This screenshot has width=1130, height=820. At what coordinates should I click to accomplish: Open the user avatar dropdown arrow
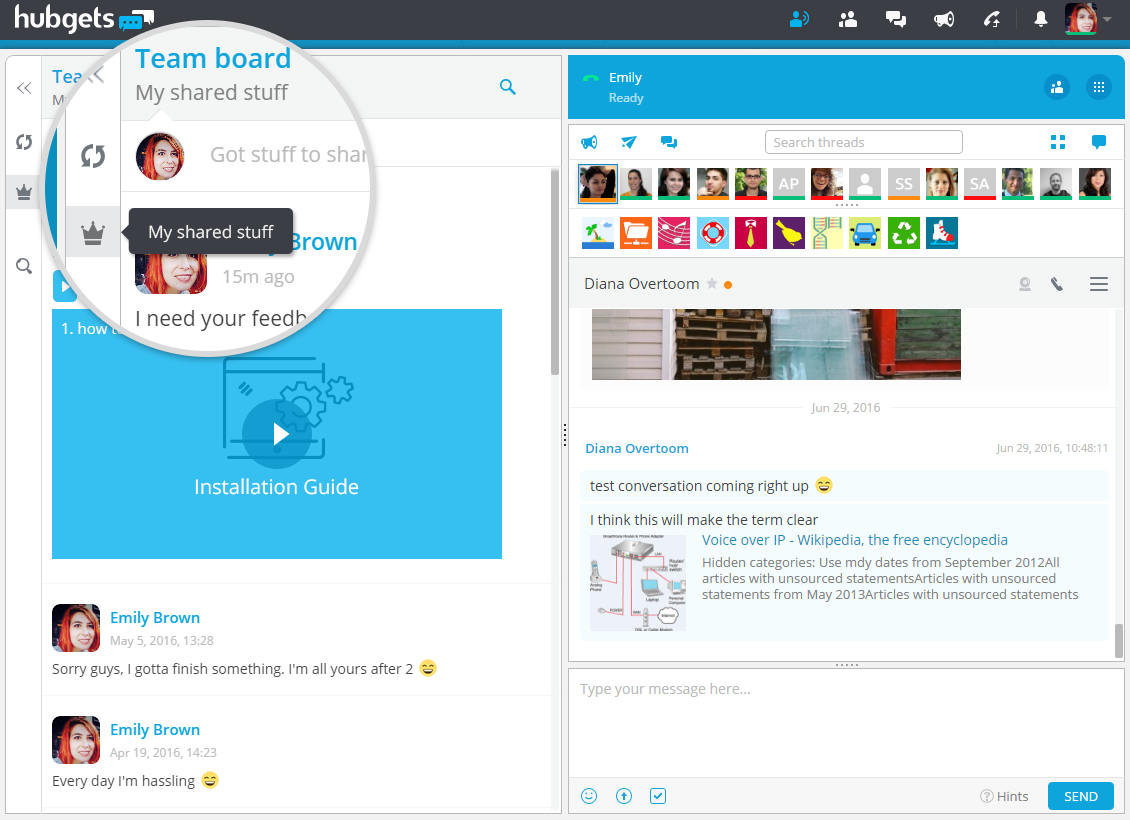pyautogui.click(x=1108, y=19)
